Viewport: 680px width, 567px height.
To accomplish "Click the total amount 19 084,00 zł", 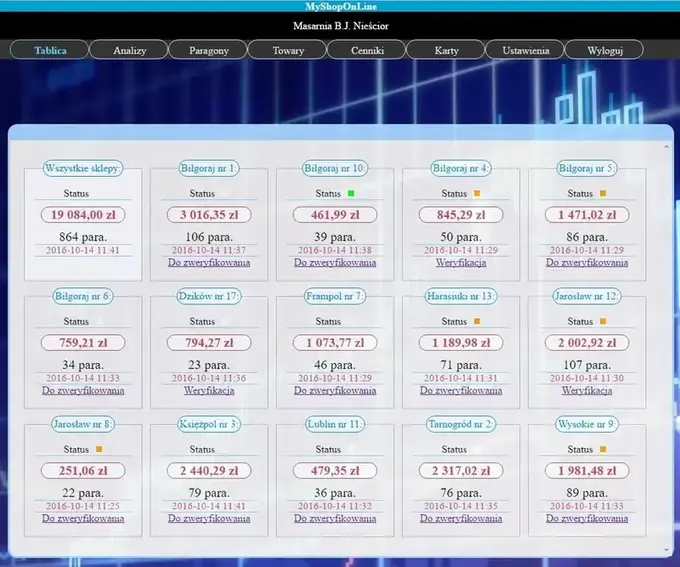I will pos(83,215).
